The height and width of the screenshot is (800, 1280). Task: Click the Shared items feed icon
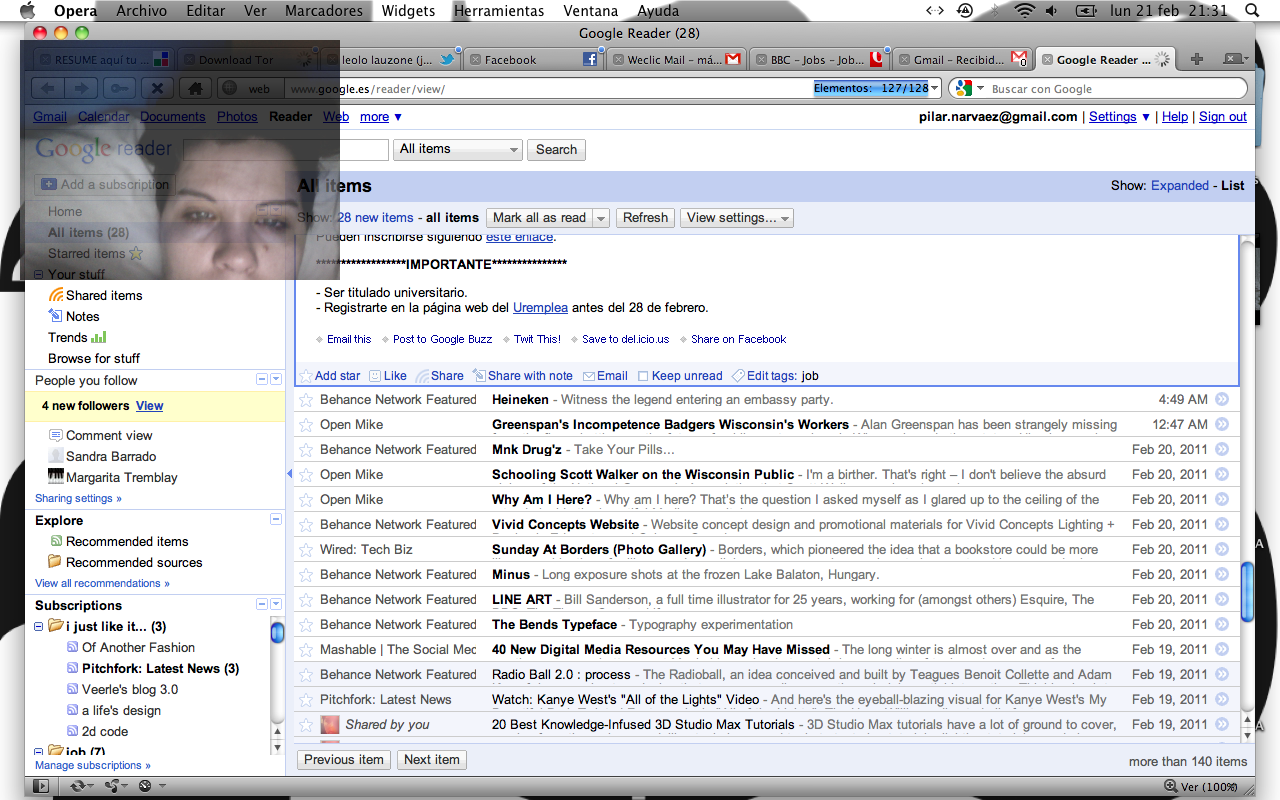pyautogui.click(x=56, y=295)
